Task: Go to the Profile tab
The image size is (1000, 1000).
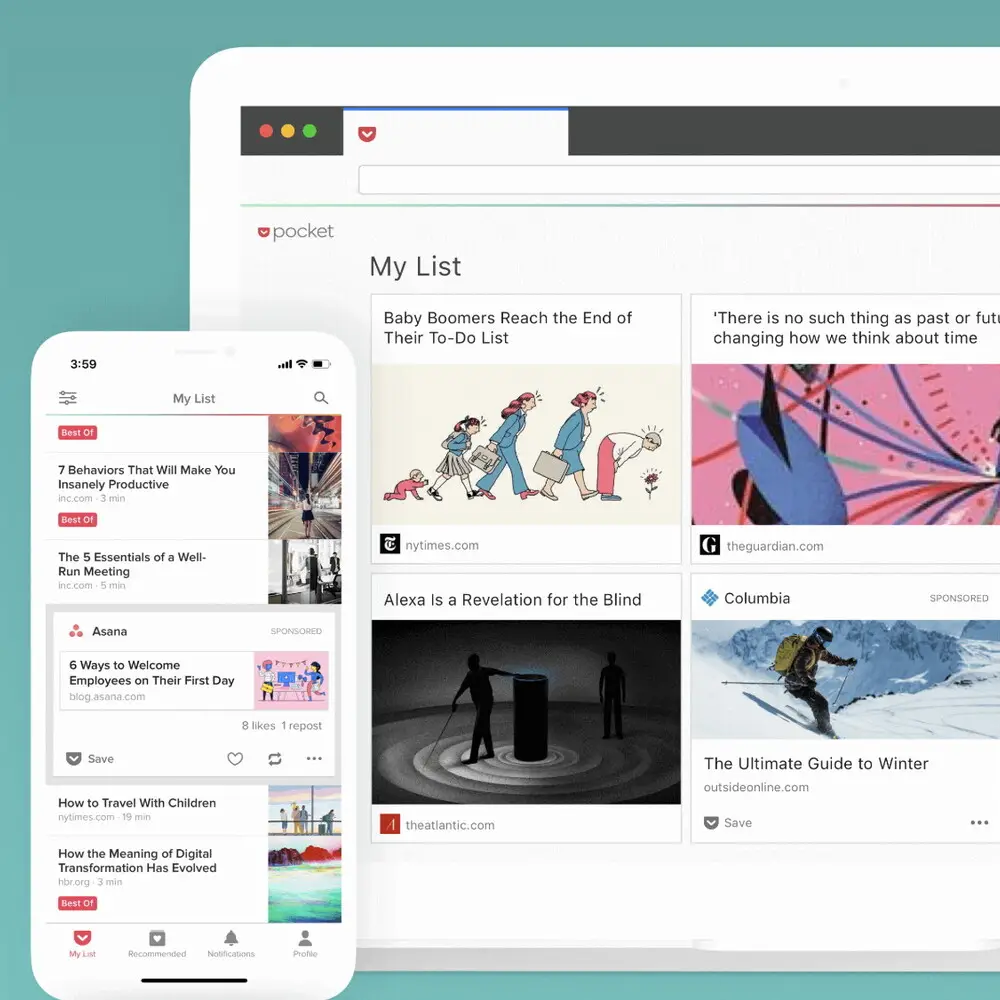Action: 305,943
